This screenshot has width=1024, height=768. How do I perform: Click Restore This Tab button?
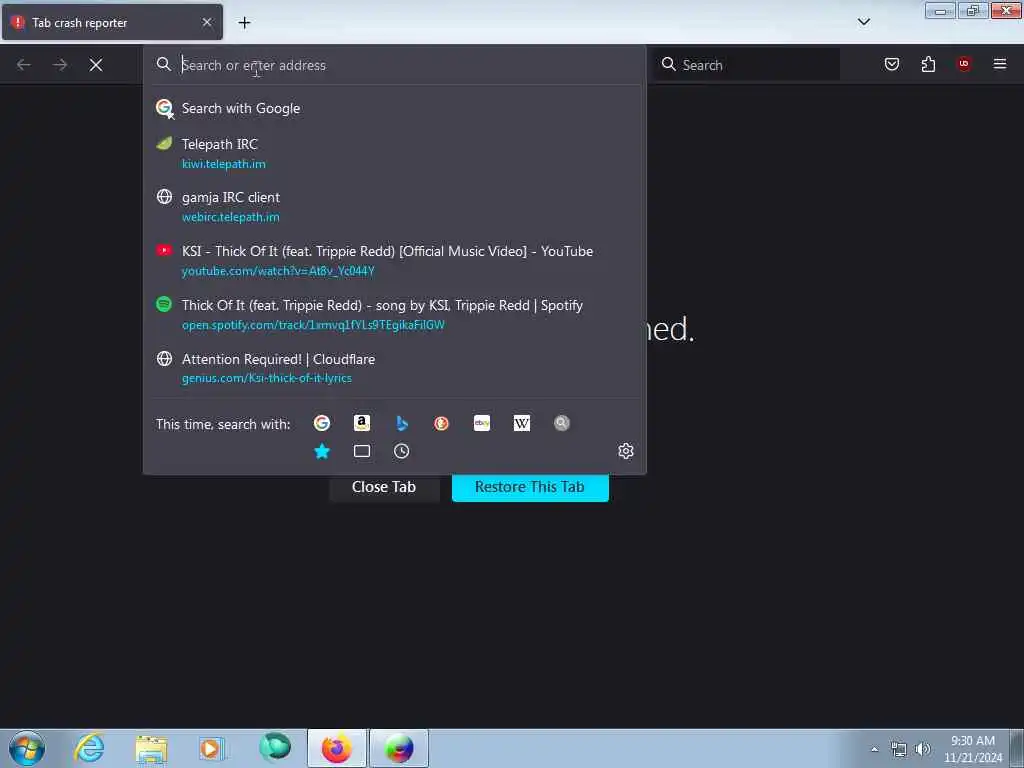[x=530, y=487]
